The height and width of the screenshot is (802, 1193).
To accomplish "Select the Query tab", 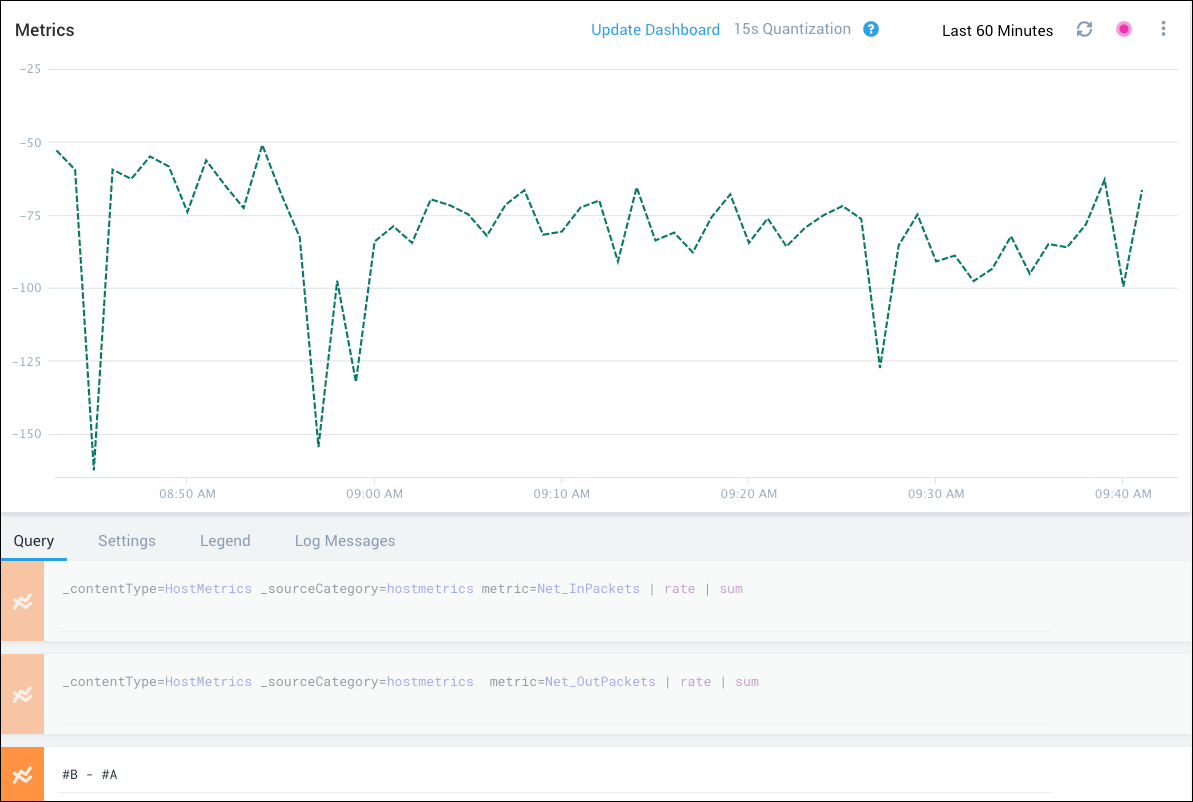I will 34,541.
